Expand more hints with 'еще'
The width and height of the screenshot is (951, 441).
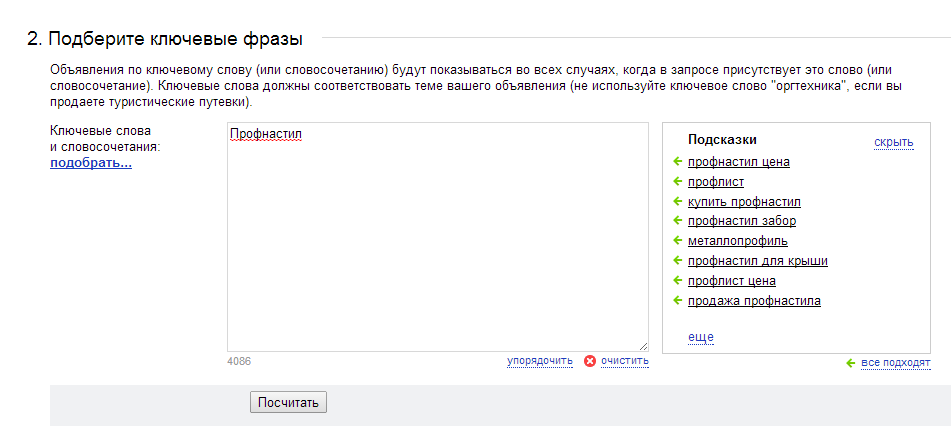pyautogui.click(x=701, y=337)
